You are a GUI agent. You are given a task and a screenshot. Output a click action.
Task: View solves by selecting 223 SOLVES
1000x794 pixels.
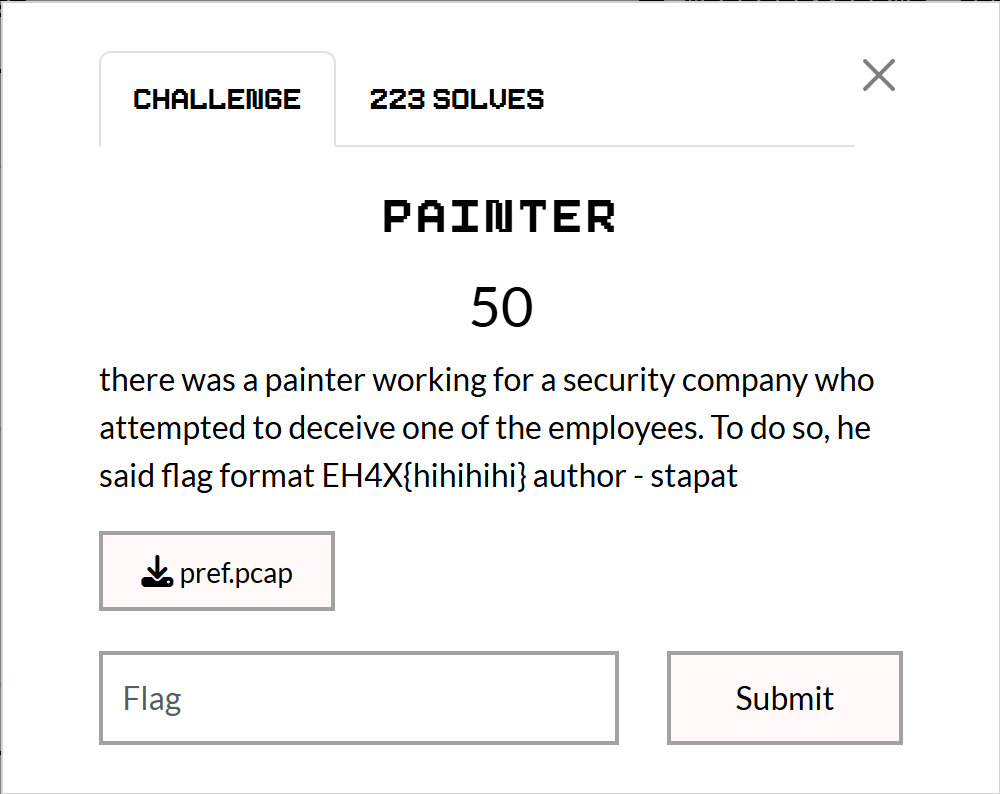coord(457,99)
